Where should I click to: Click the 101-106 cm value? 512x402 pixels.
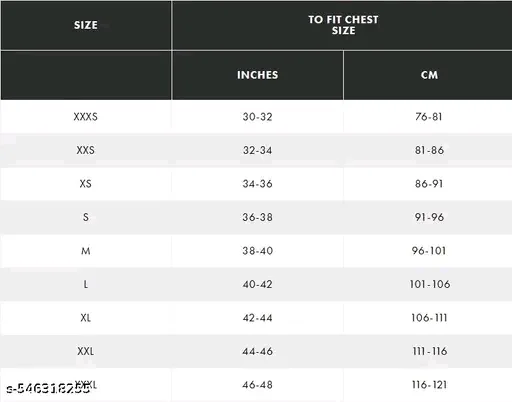click(430, 284)
